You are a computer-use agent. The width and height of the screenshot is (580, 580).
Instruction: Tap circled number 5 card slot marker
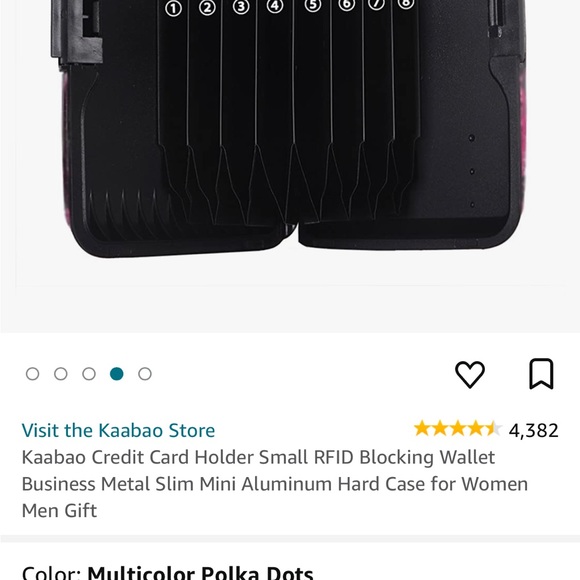pos(313,5)
